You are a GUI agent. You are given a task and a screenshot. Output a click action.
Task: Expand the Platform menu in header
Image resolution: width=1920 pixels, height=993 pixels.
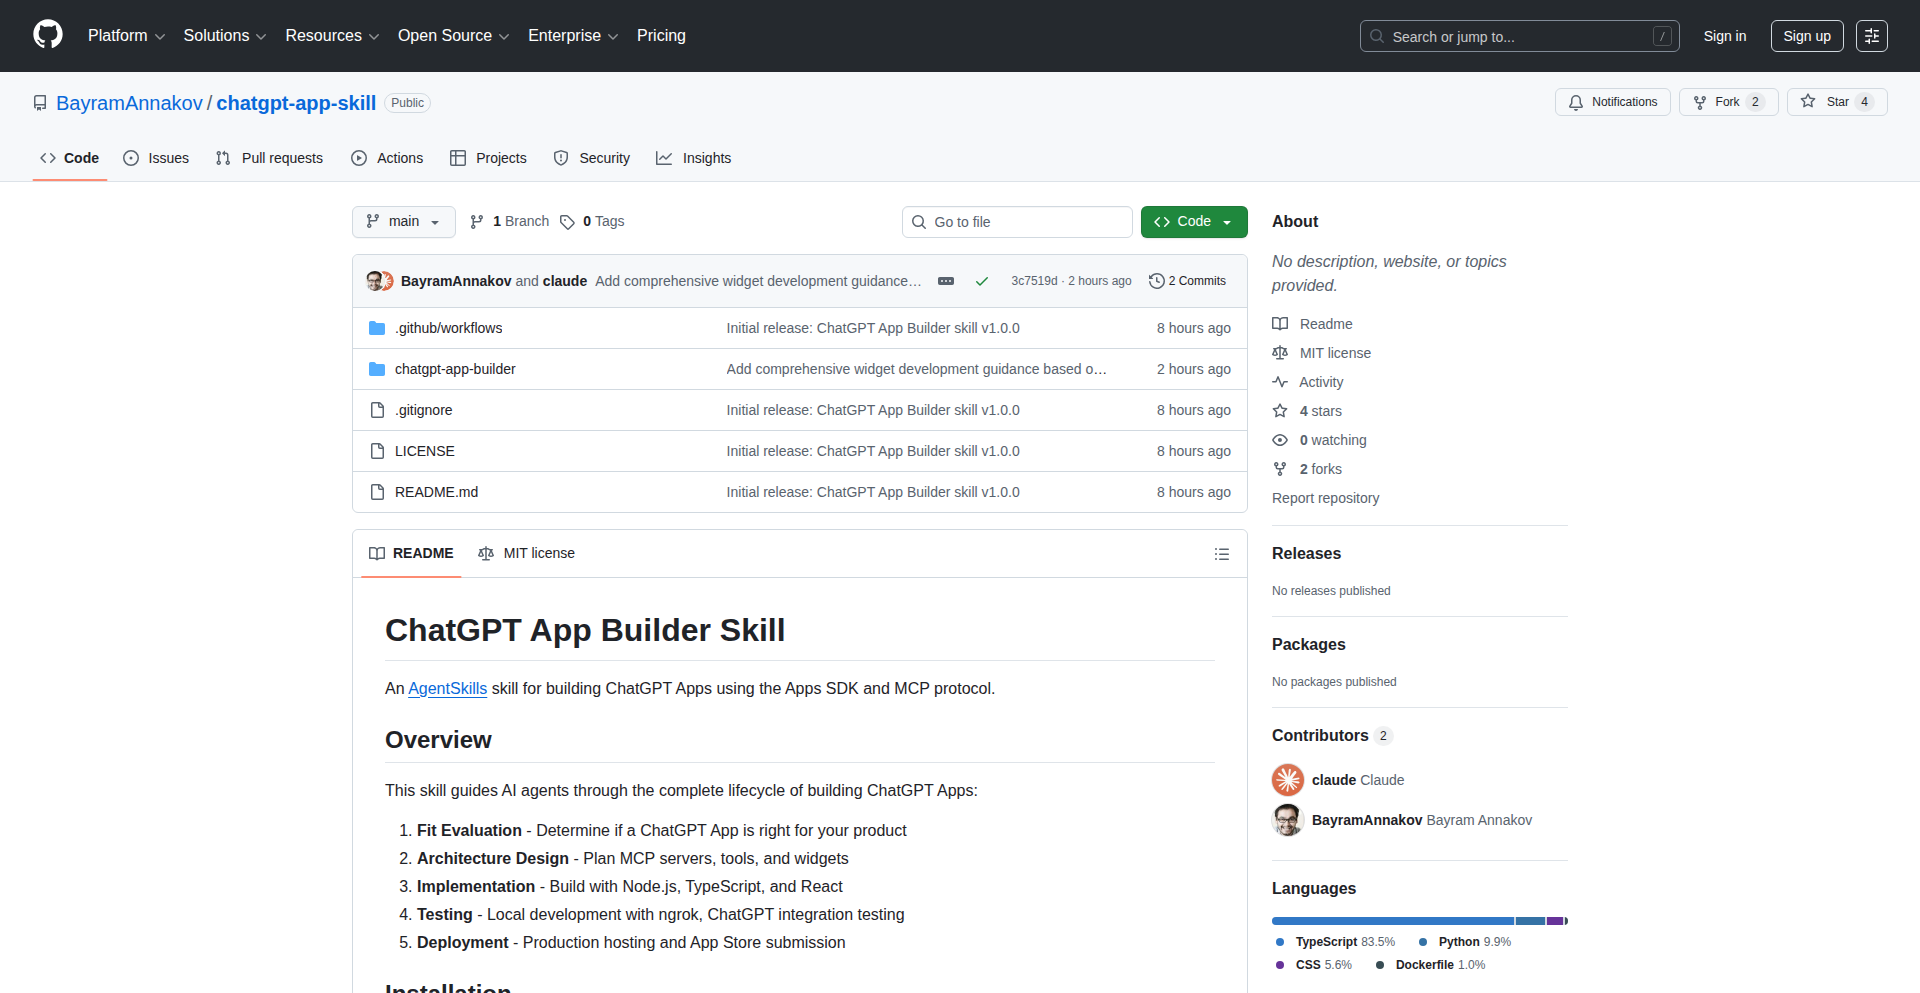point(126,36)
